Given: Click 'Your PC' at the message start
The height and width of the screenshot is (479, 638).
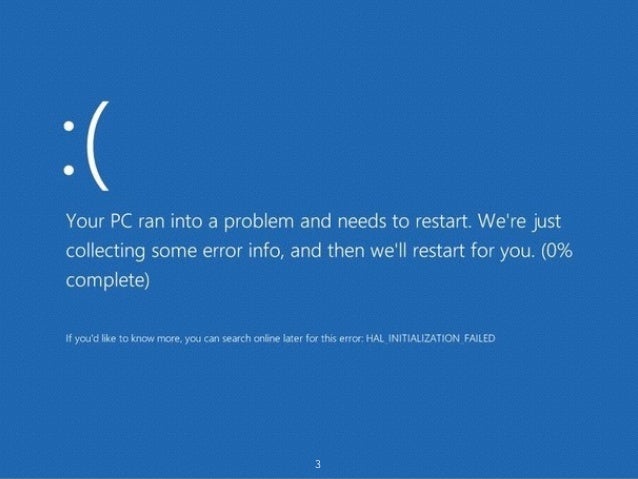Looking at the screenshot, I should coord(99,222).
